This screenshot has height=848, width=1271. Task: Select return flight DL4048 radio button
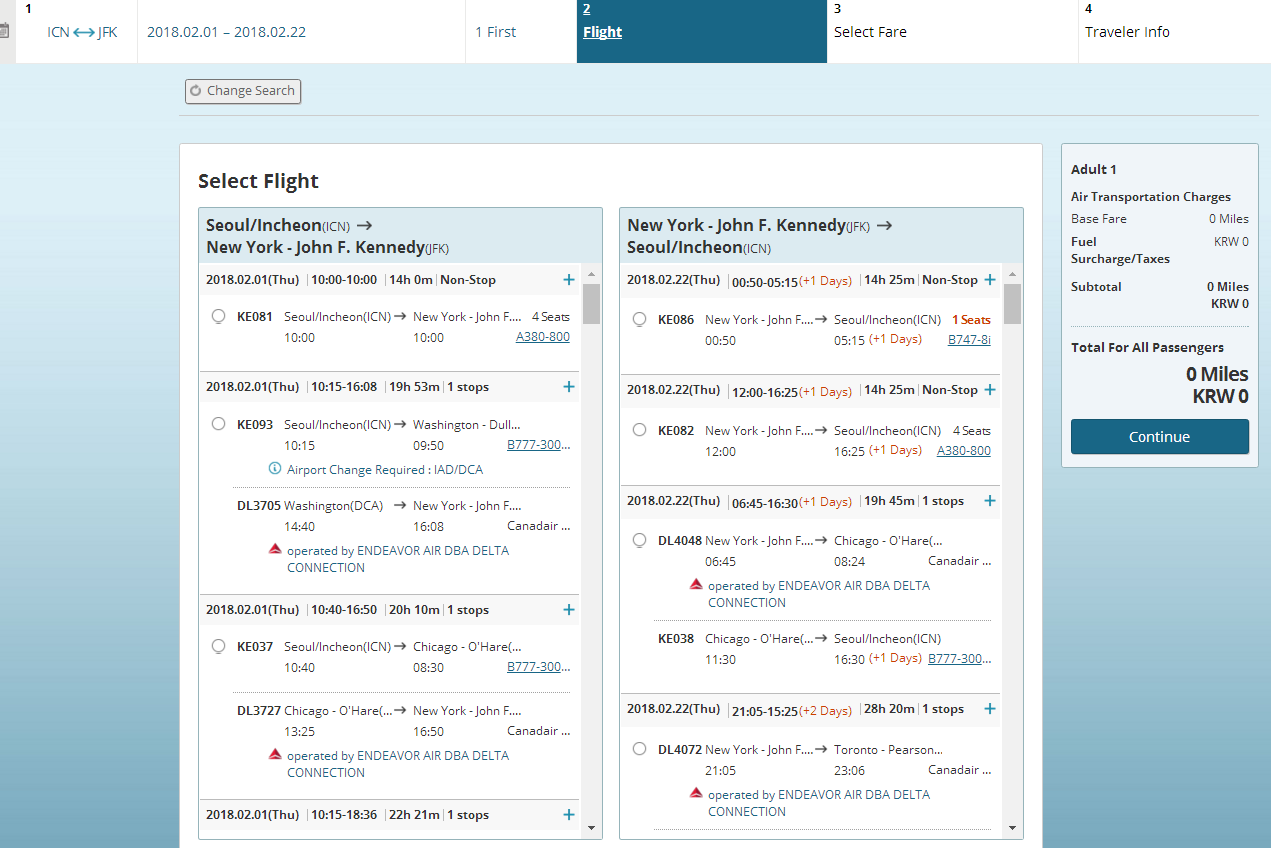pos(640,540)
